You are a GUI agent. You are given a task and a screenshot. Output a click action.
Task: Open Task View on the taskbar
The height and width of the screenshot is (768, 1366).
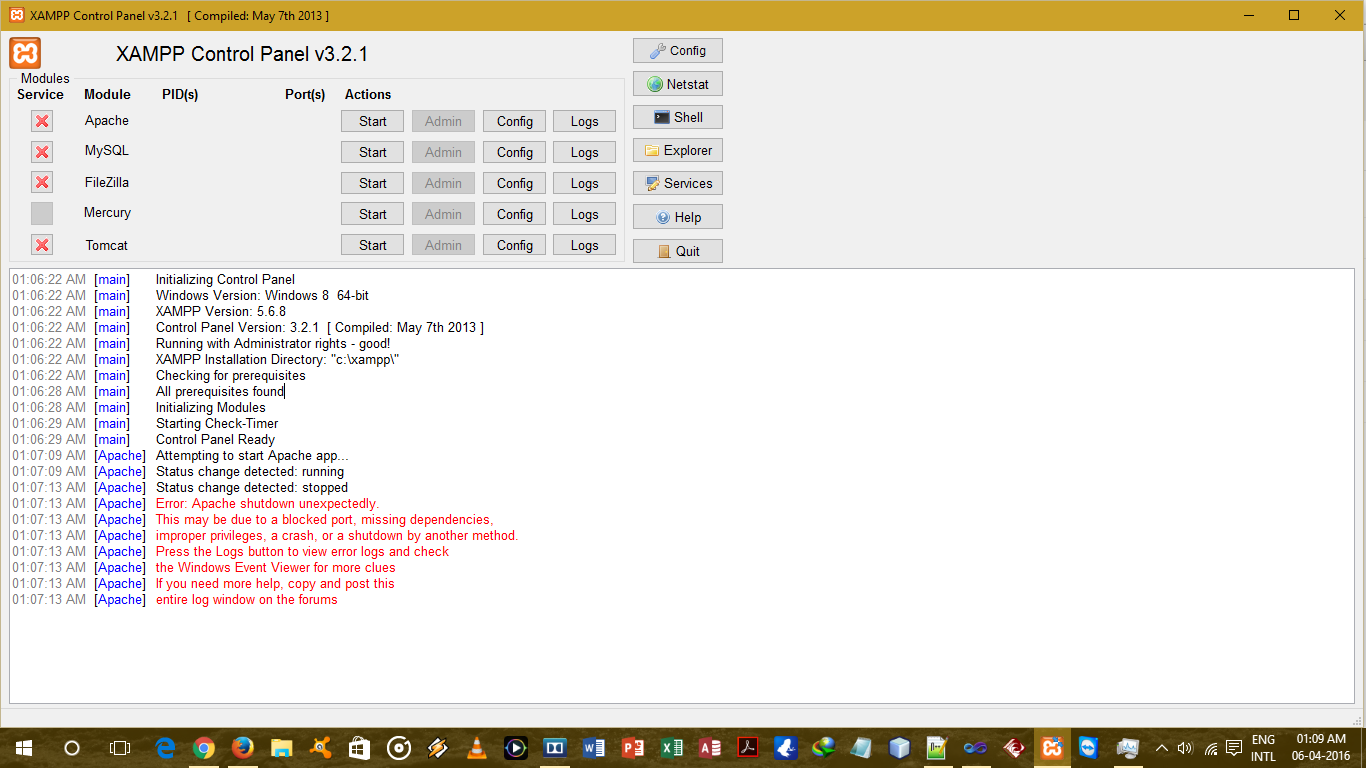point(120,748)
